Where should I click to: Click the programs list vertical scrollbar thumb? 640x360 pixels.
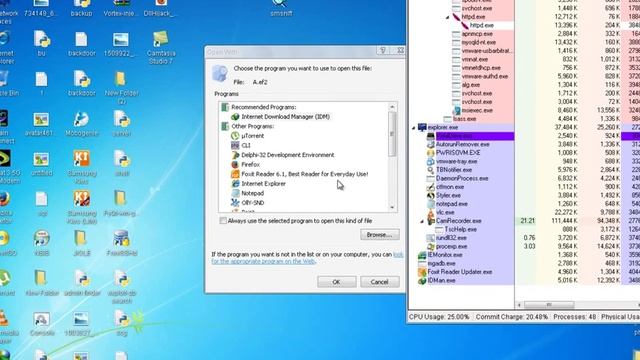coord(392,134)
